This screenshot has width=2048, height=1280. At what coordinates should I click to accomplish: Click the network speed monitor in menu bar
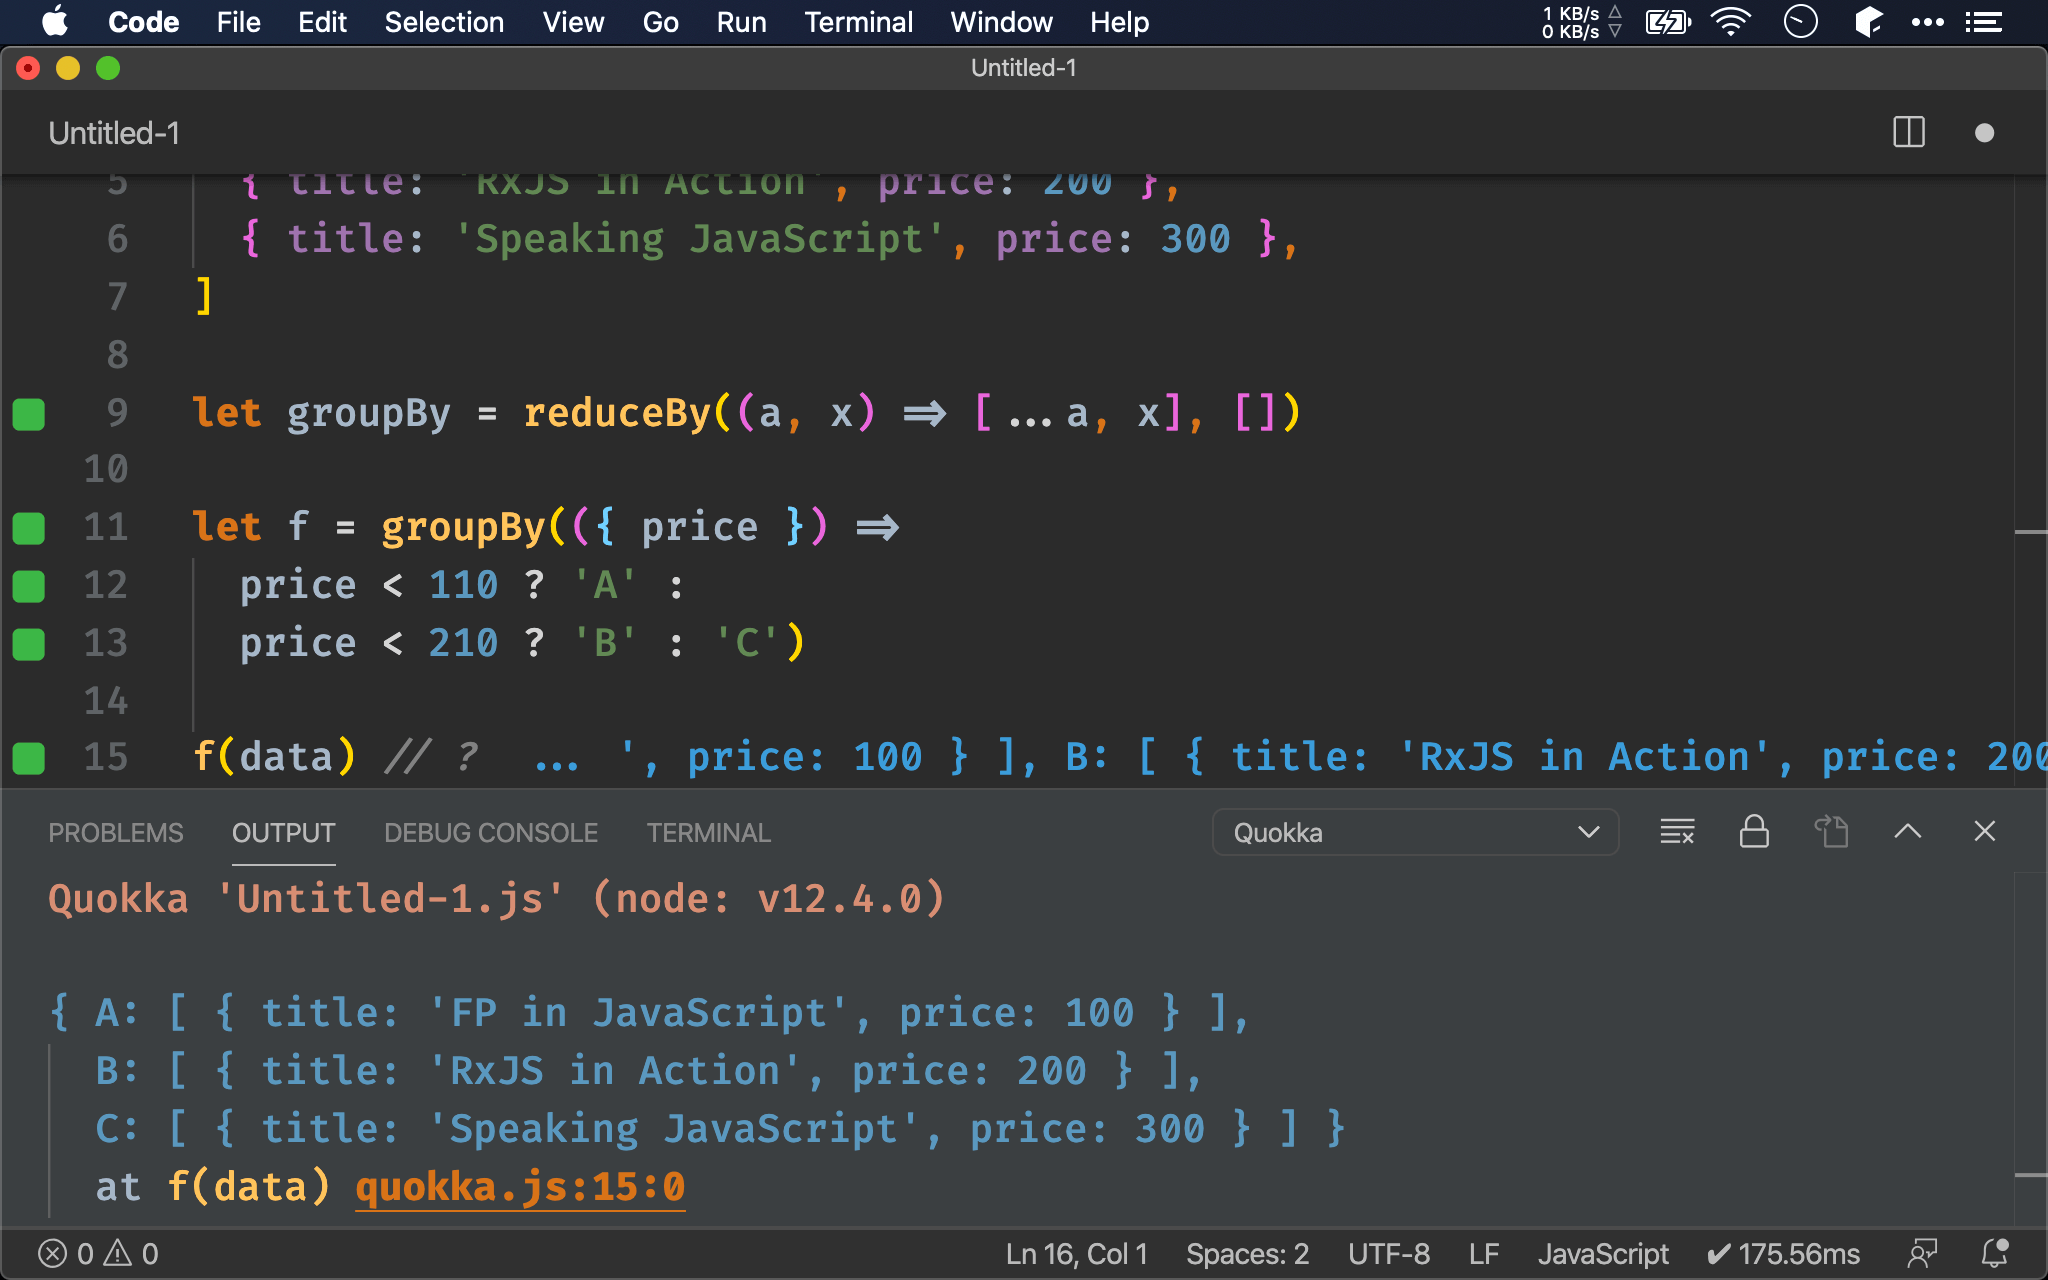(x=1581, y=22)
